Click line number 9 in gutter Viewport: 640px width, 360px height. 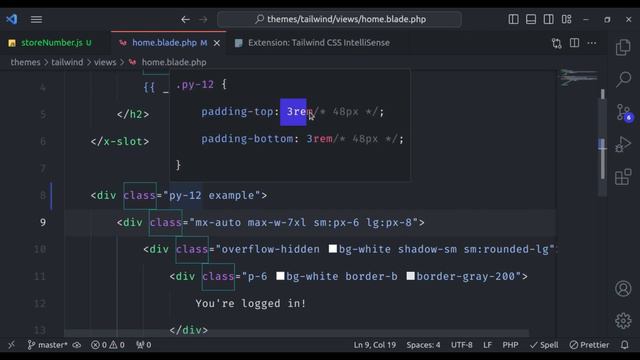[x=43, y=222]
